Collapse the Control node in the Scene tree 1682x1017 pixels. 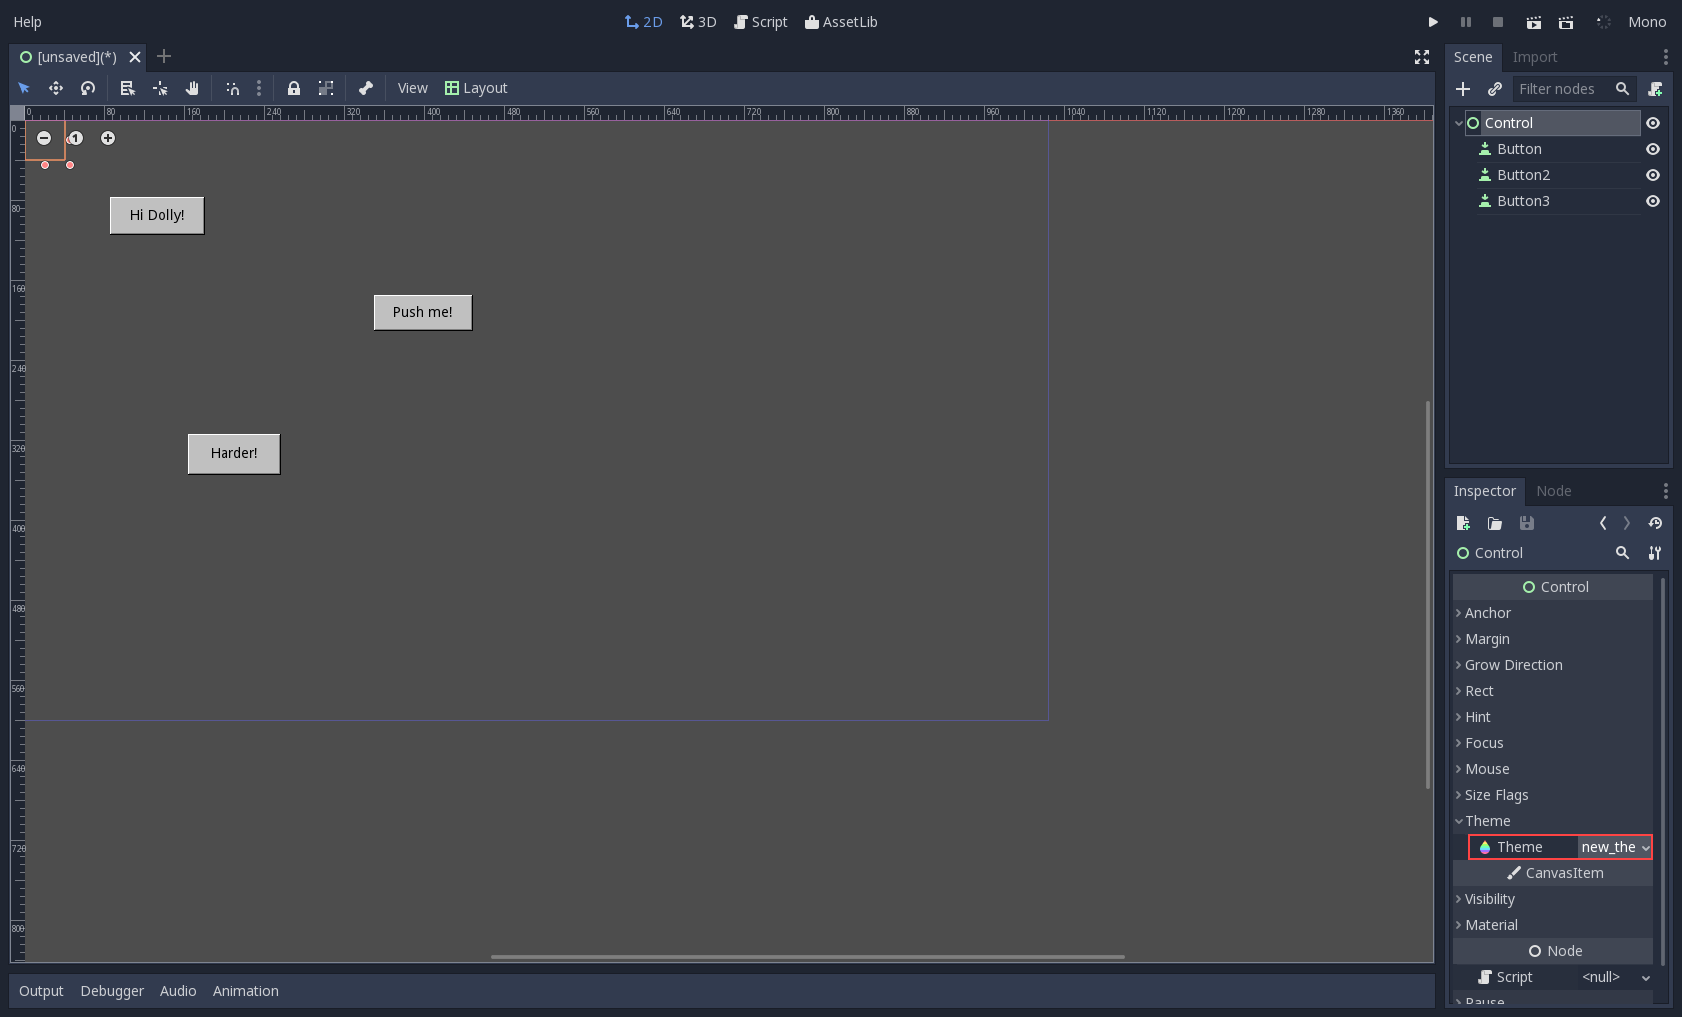click(1459, 122)
